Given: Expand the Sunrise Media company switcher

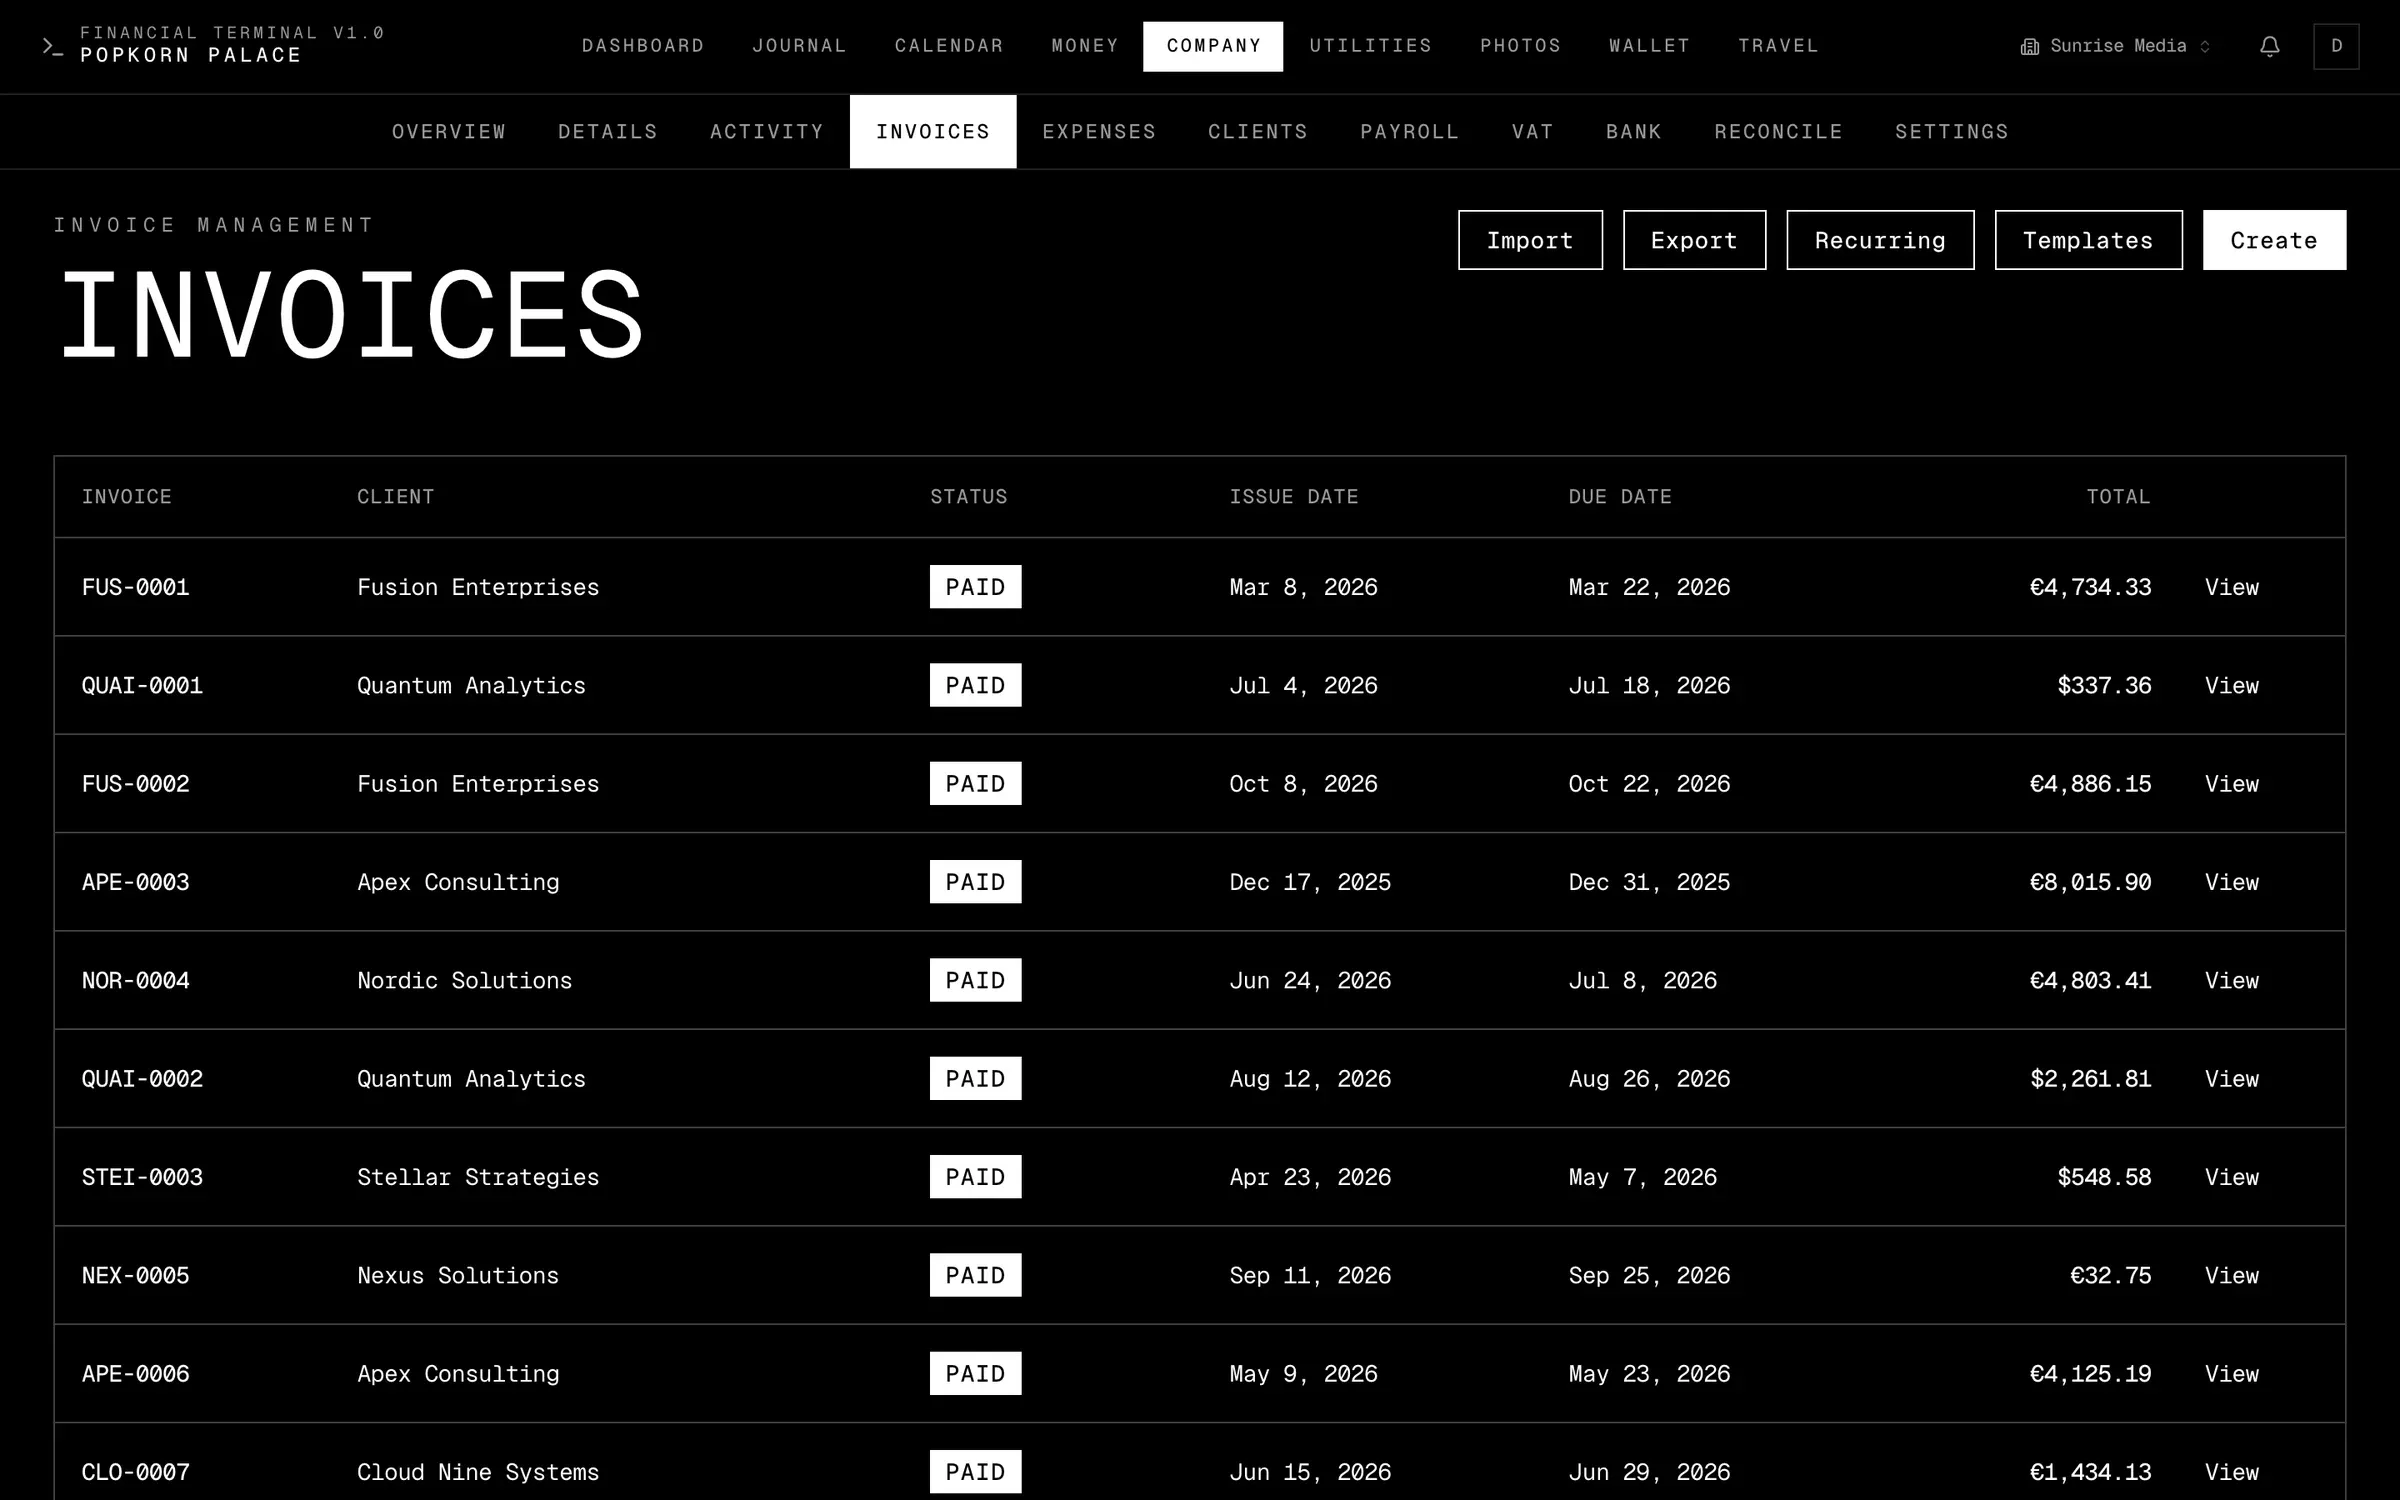Looking at the screenshot, I should point(2115,46).
